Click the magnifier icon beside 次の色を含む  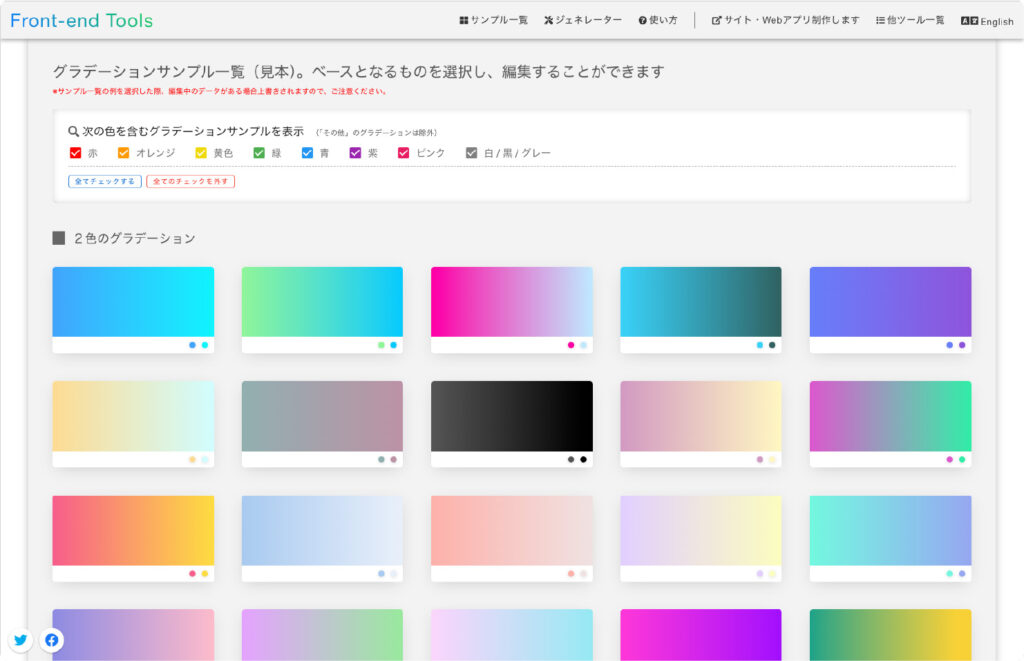(73, 131)
